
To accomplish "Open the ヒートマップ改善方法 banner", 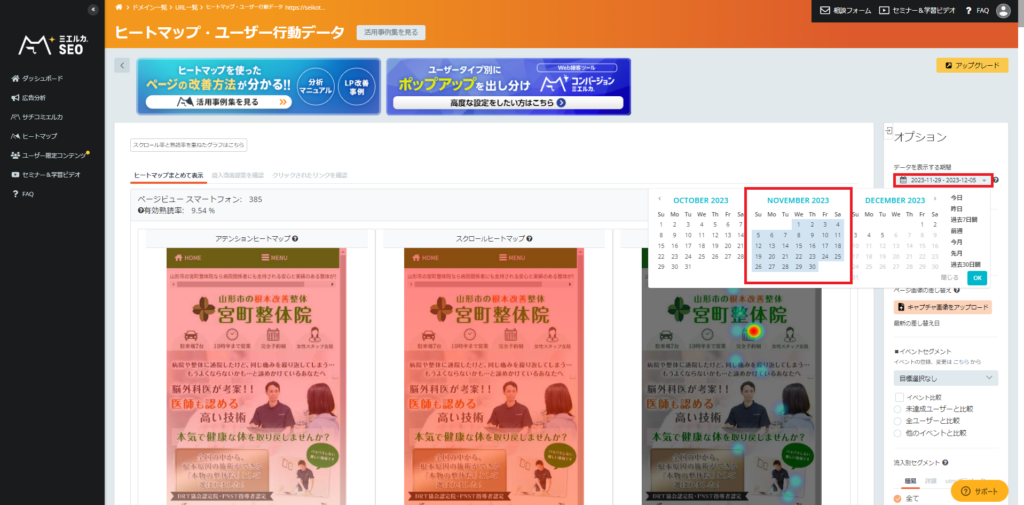I will click(x=259, y=86).
